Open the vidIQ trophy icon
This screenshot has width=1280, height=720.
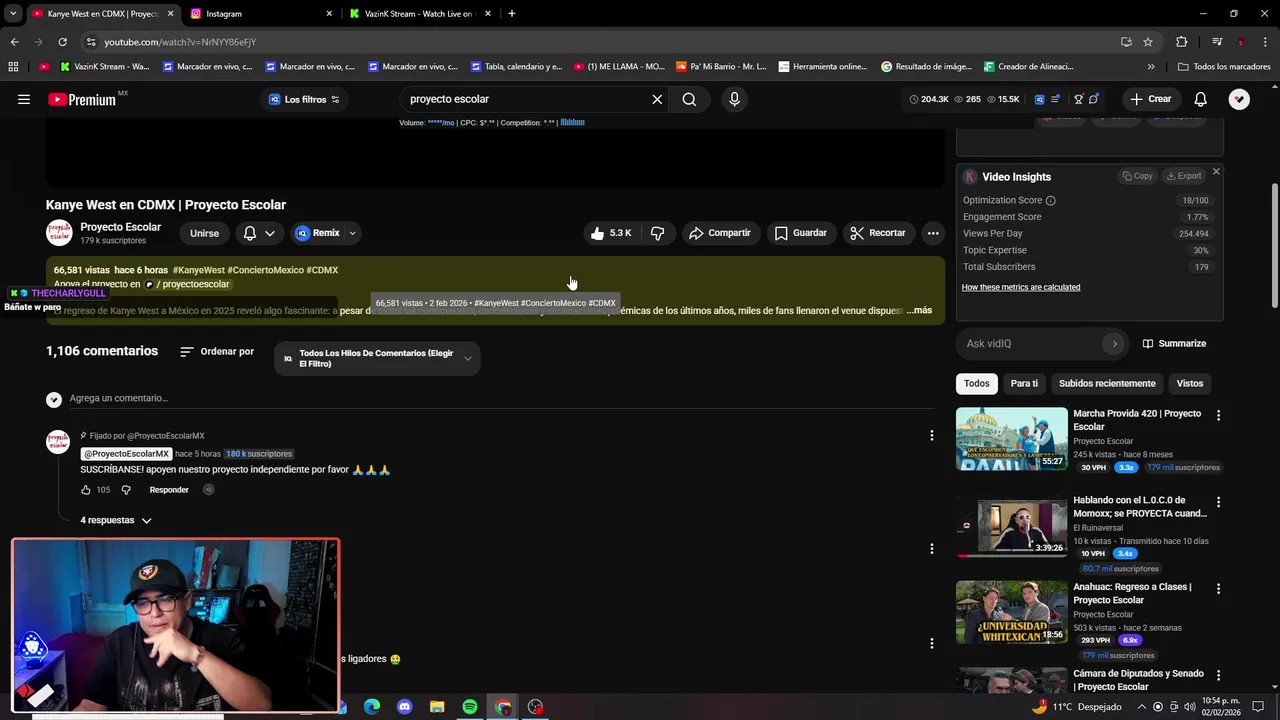1078,99
